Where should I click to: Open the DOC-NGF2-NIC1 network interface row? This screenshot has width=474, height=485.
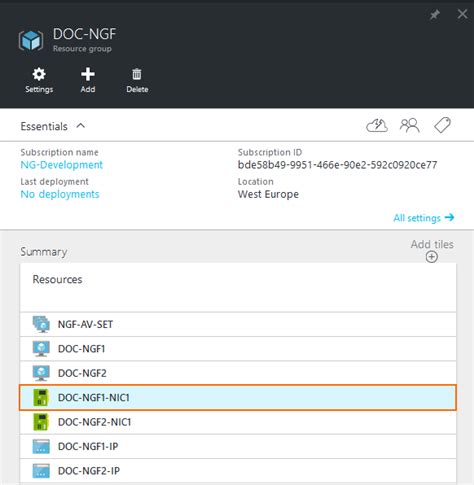pos(238,422)
